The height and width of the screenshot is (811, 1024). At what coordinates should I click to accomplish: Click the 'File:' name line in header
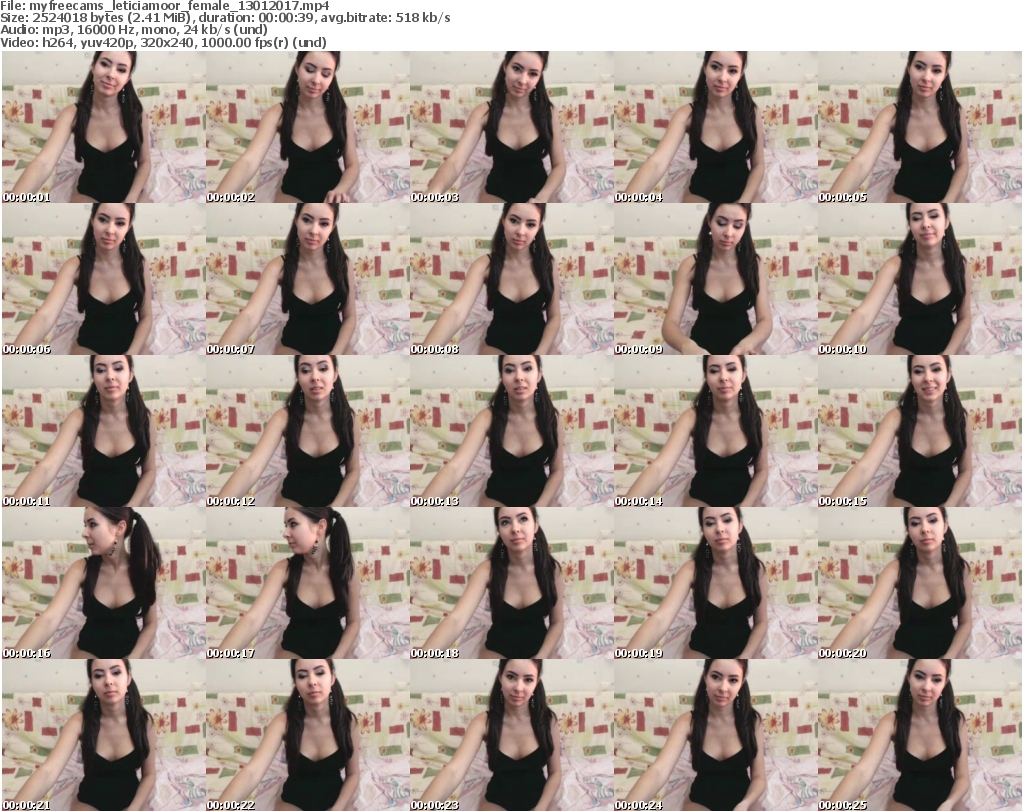pyautogui.click(x=165, y=6)
